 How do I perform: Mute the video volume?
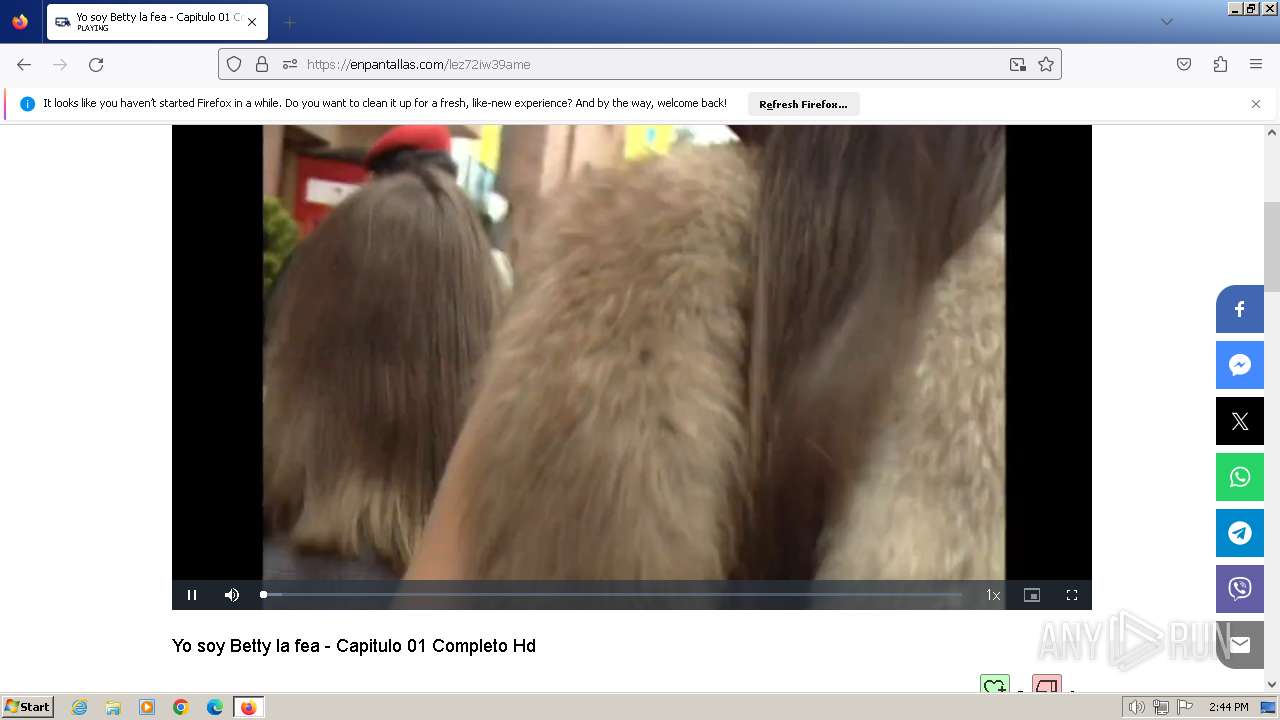pos(232,595)
